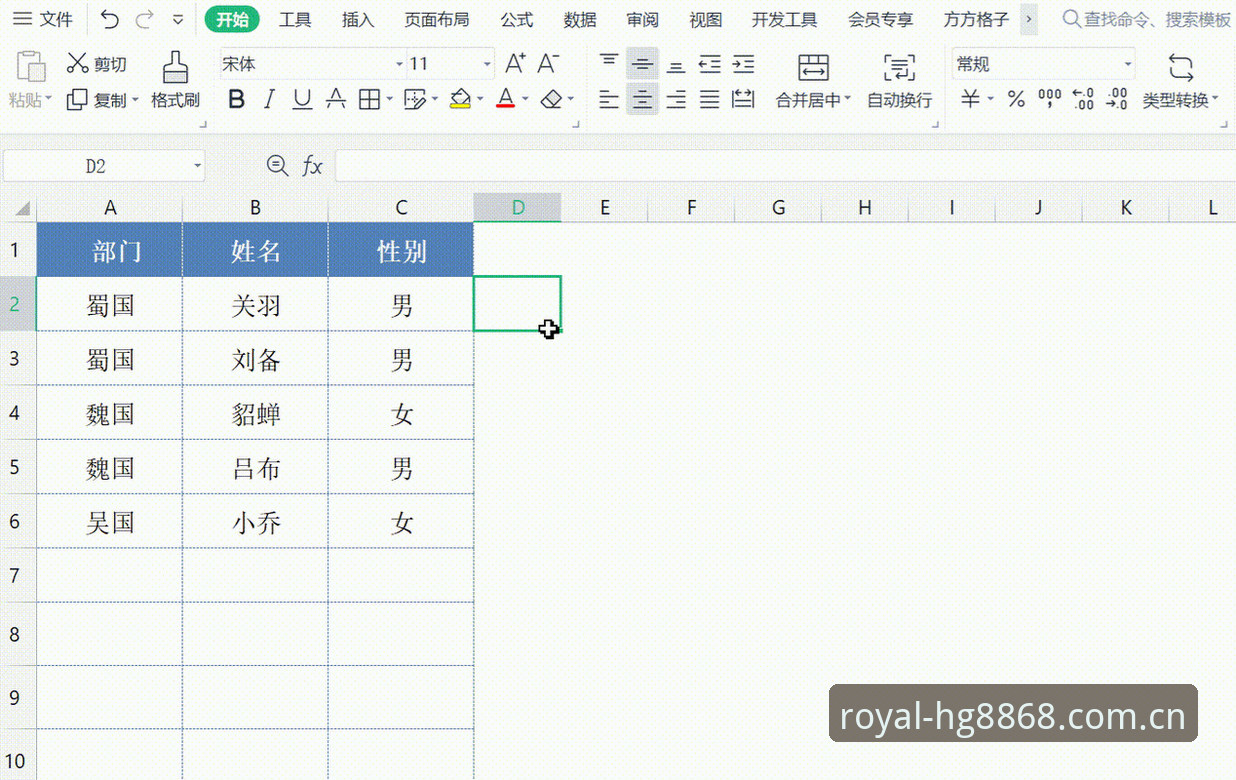Viewport: 1236px width, 780px height.
Task: Click the insert function fx icon
Action: (313, 166)
